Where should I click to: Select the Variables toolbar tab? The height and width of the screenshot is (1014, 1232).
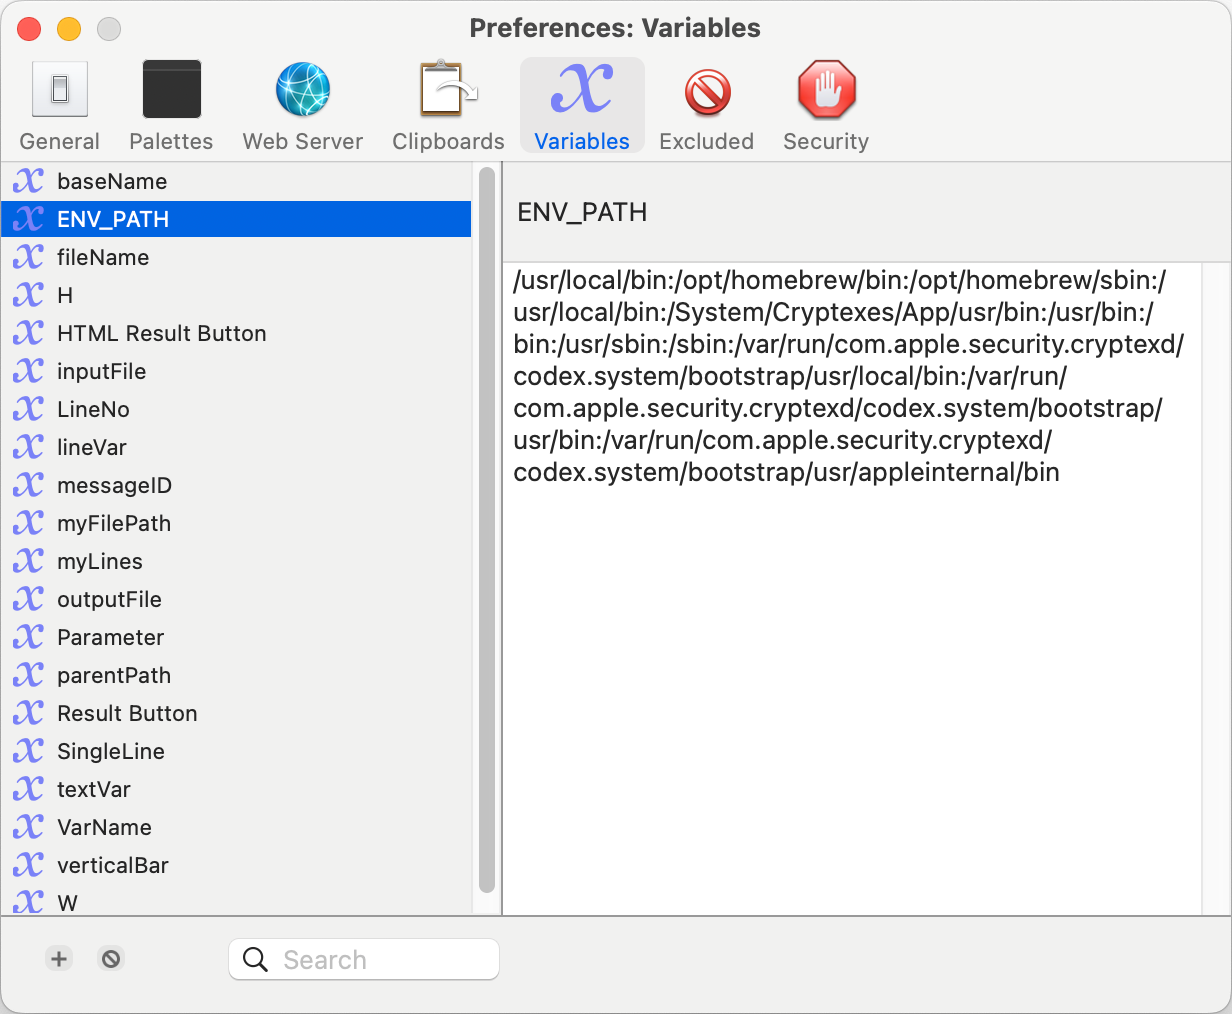point(582,106)
